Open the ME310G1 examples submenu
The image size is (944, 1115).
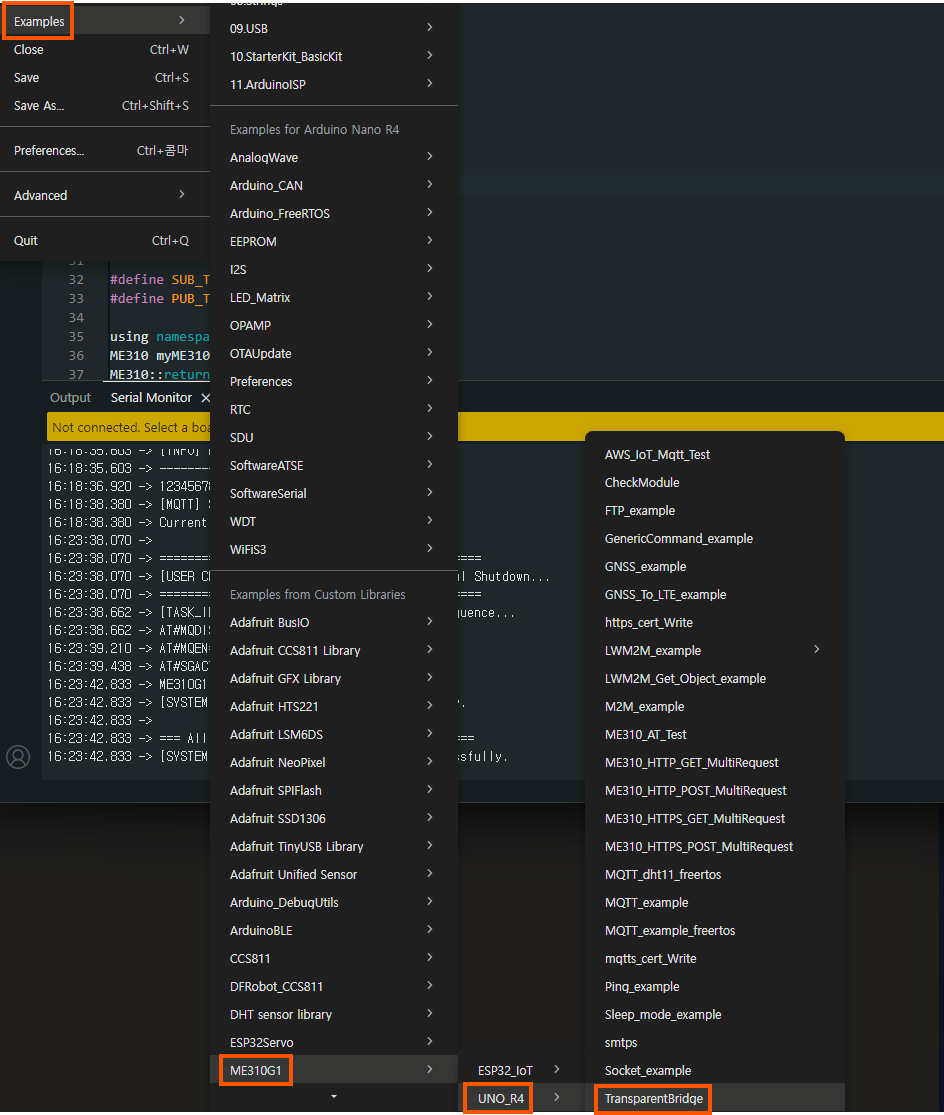pyautogui.click(x=333, y=1070)
